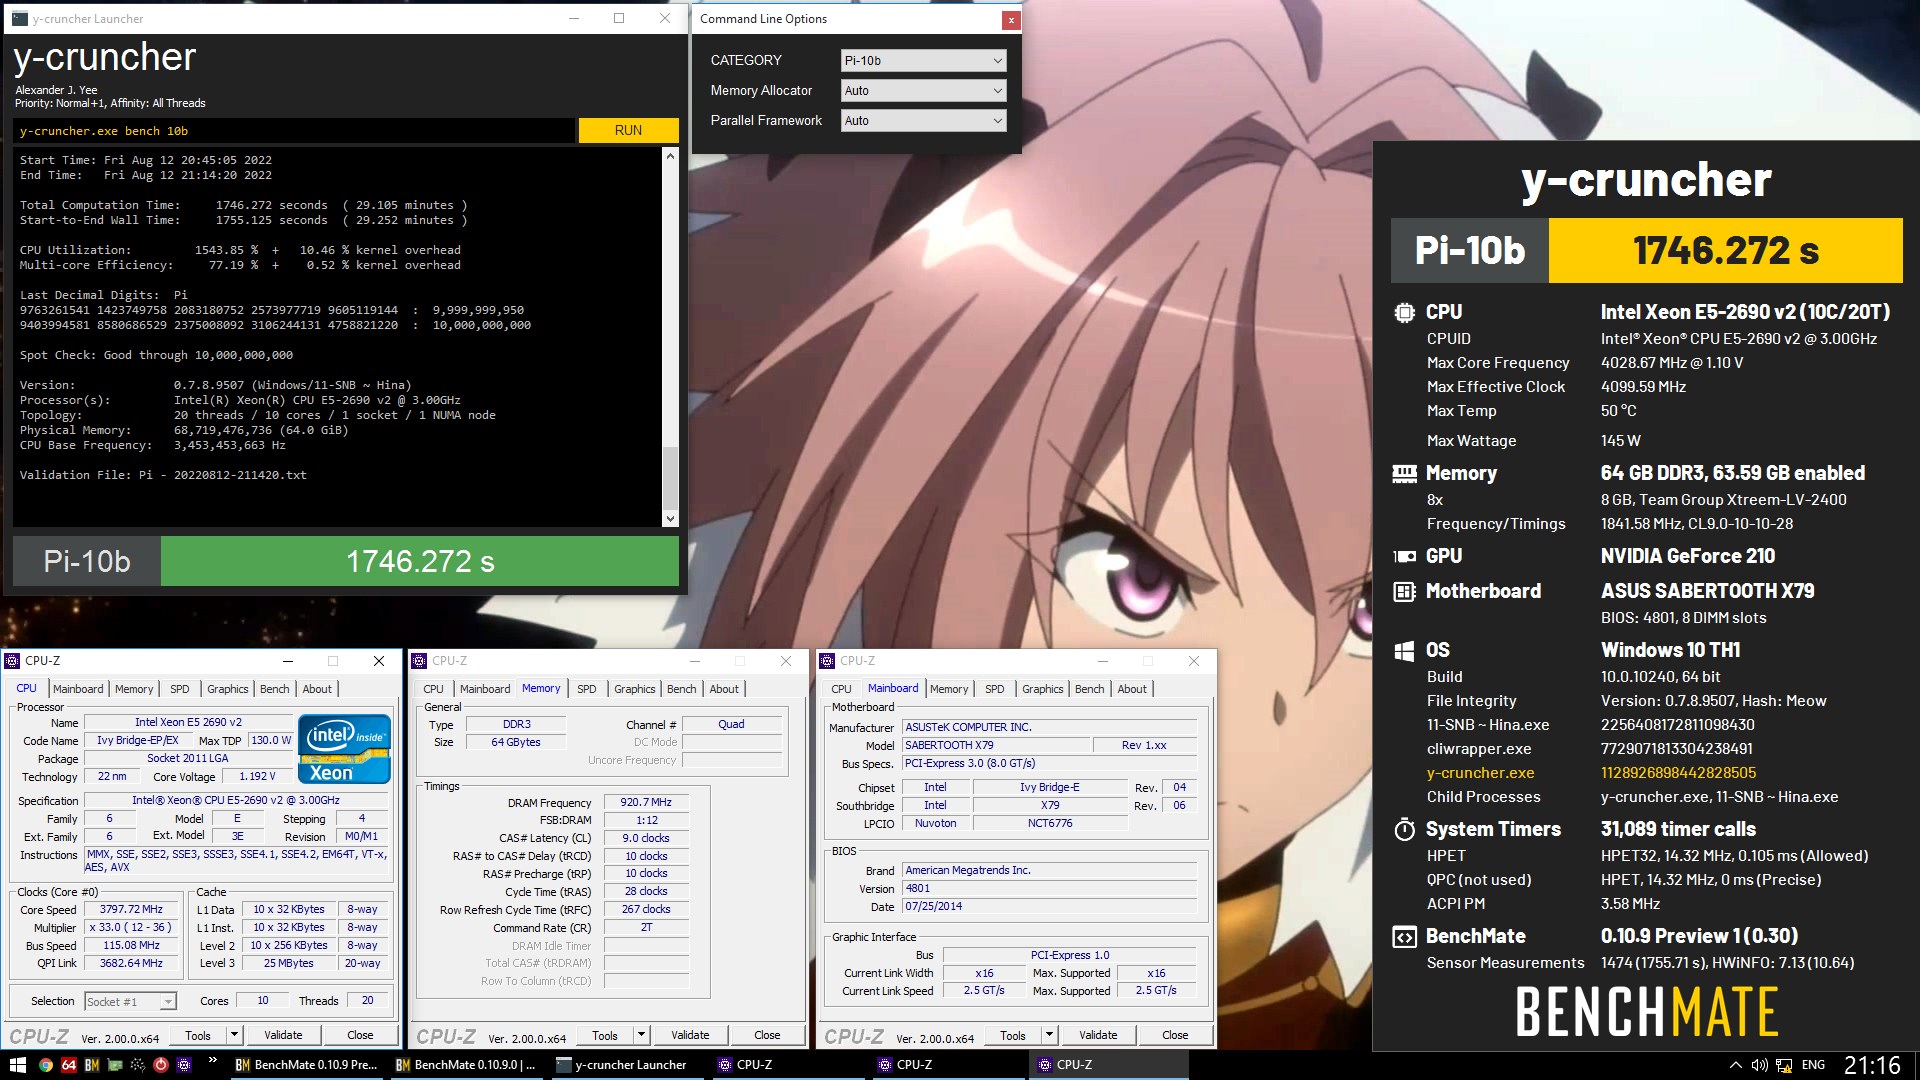The width and height of the screenshot is (1920, 1080).
Task: Switch to y-cruncher Launcher taskbar button
Action: click(626, 1065)
